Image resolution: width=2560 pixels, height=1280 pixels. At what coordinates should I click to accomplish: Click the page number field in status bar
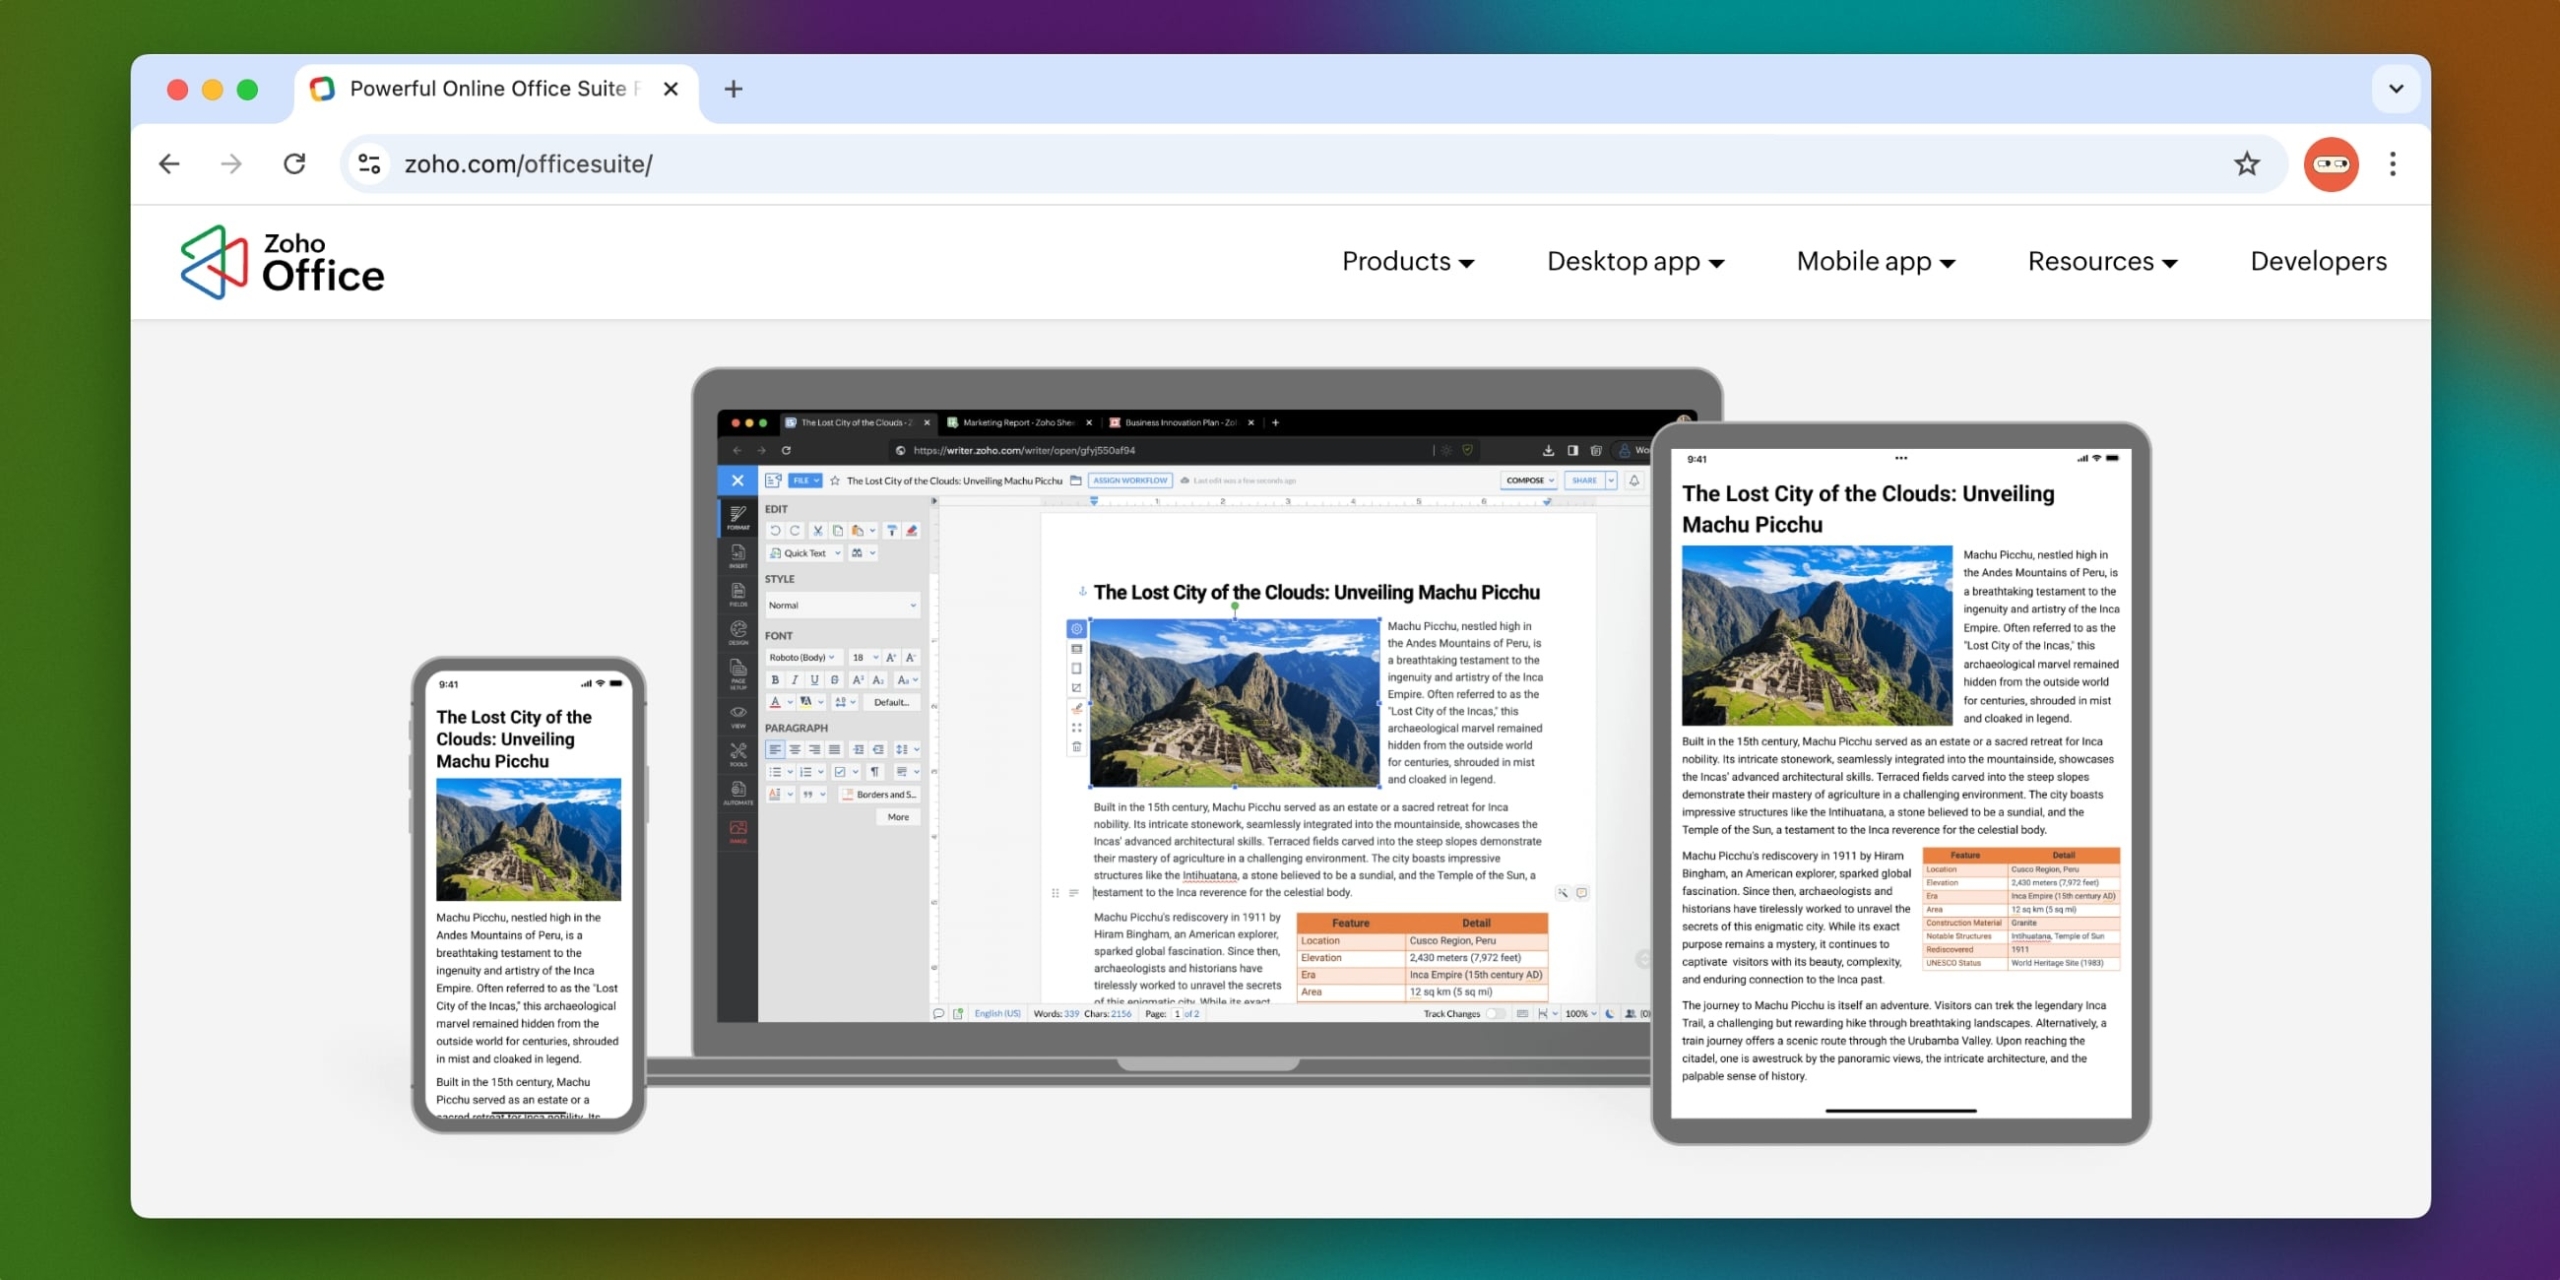pos(1178,1014)
